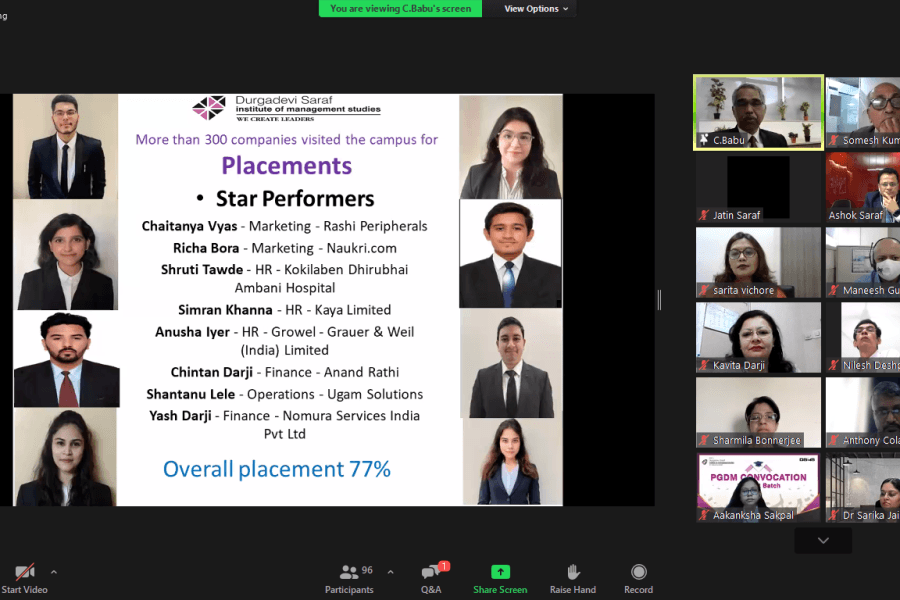The width and height of the screenshot is (900, 600).
Task: Click the 'Shantanu Lele' line on the slide
Action: coord(285,394)
